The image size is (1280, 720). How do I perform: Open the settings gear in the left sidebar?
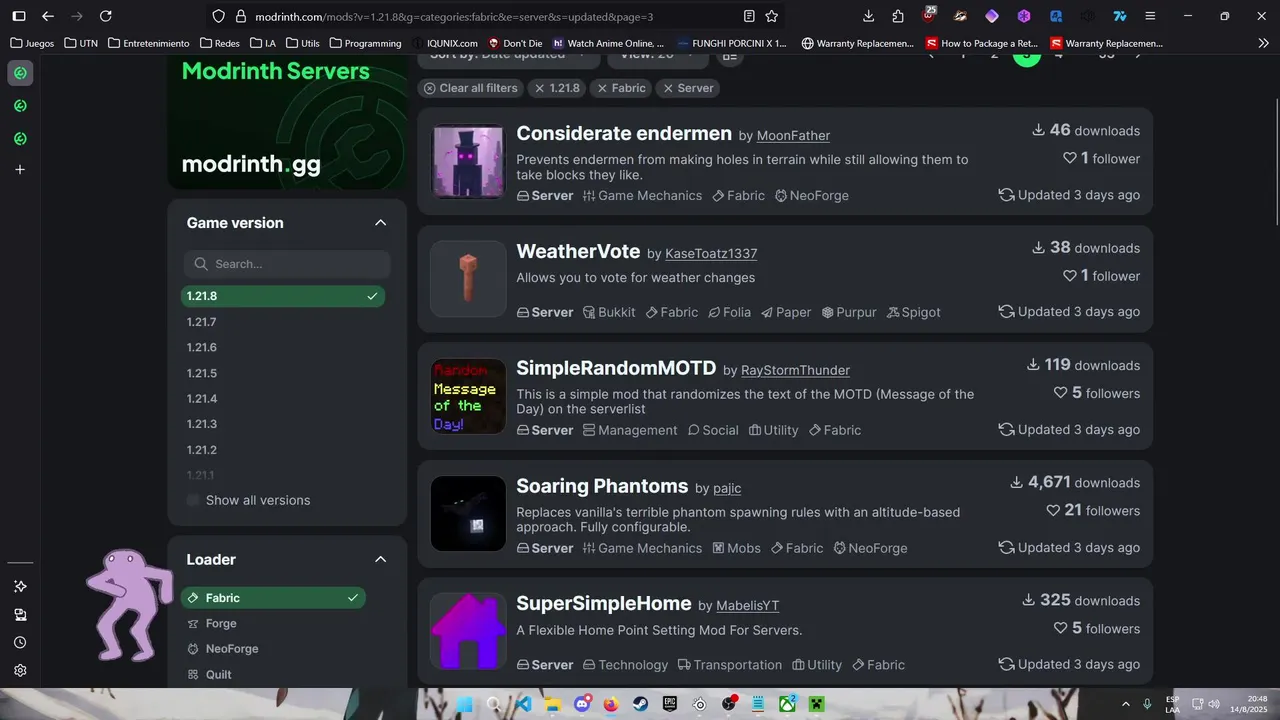[19, 670]
